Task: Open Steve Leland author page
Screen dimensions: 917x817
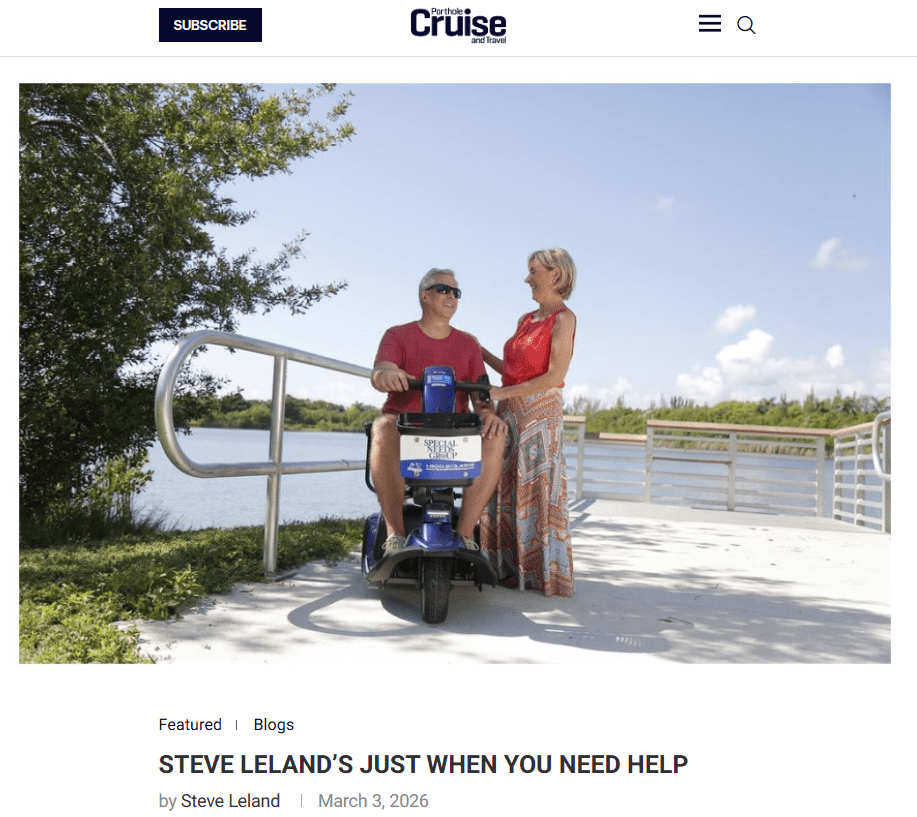Action: coord(230,801)
